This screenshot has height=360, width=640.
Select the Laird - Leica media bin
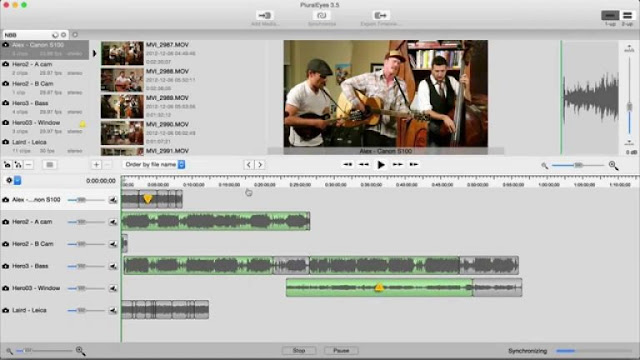click(x=45, y=146)
